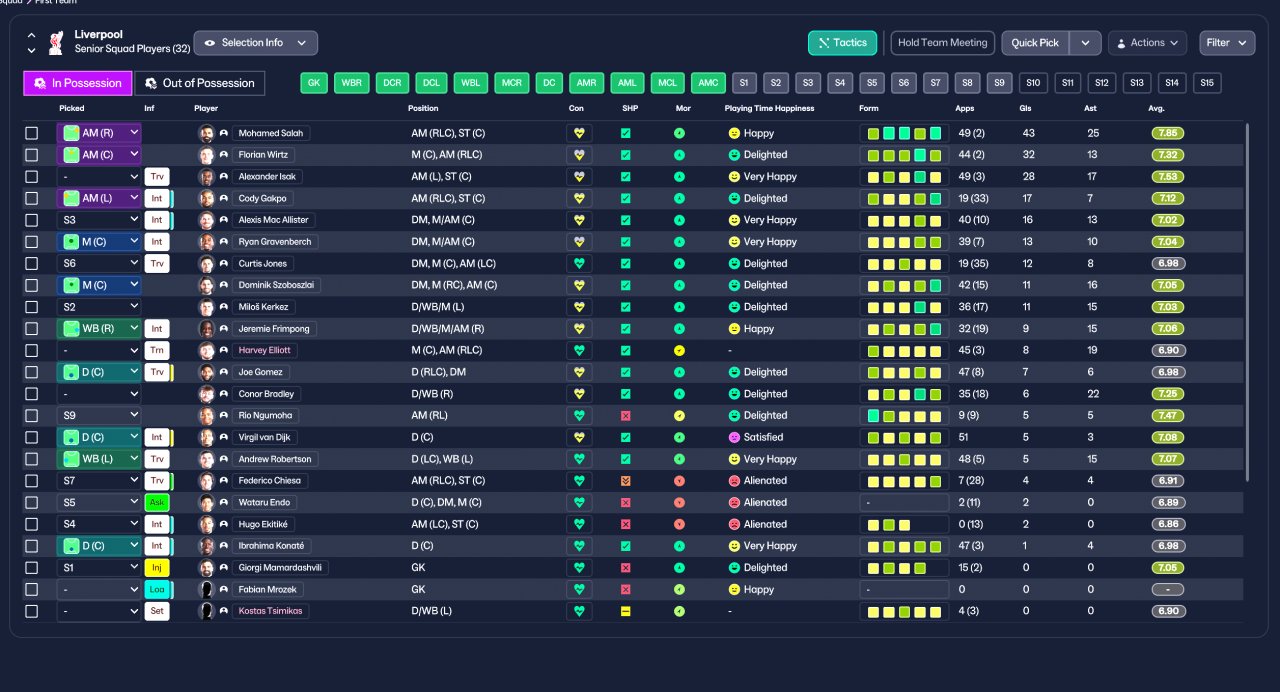Click Kostas Tsimikas's Set badge
The image size is (1280, 692).
157,611
